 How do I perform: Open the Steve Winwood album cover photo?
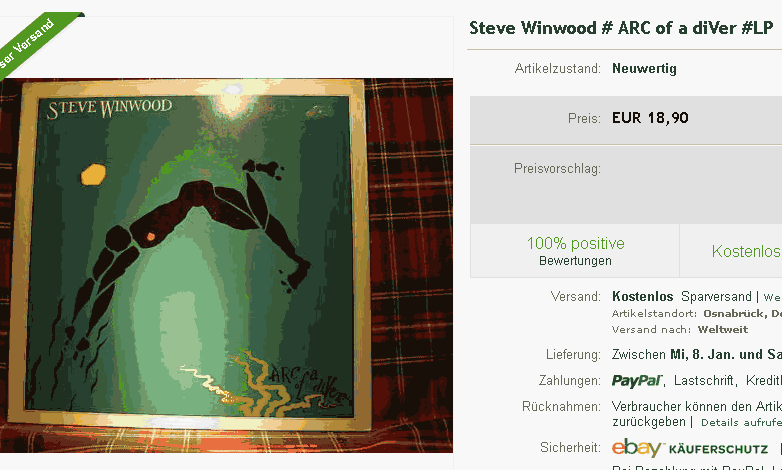click(226, 265)
